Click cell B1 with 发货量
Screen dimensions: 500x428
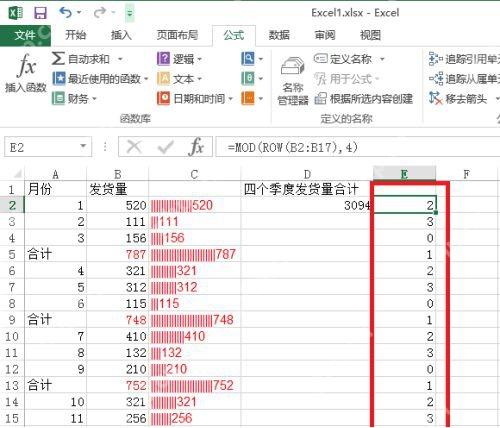[x=117, y=189]
